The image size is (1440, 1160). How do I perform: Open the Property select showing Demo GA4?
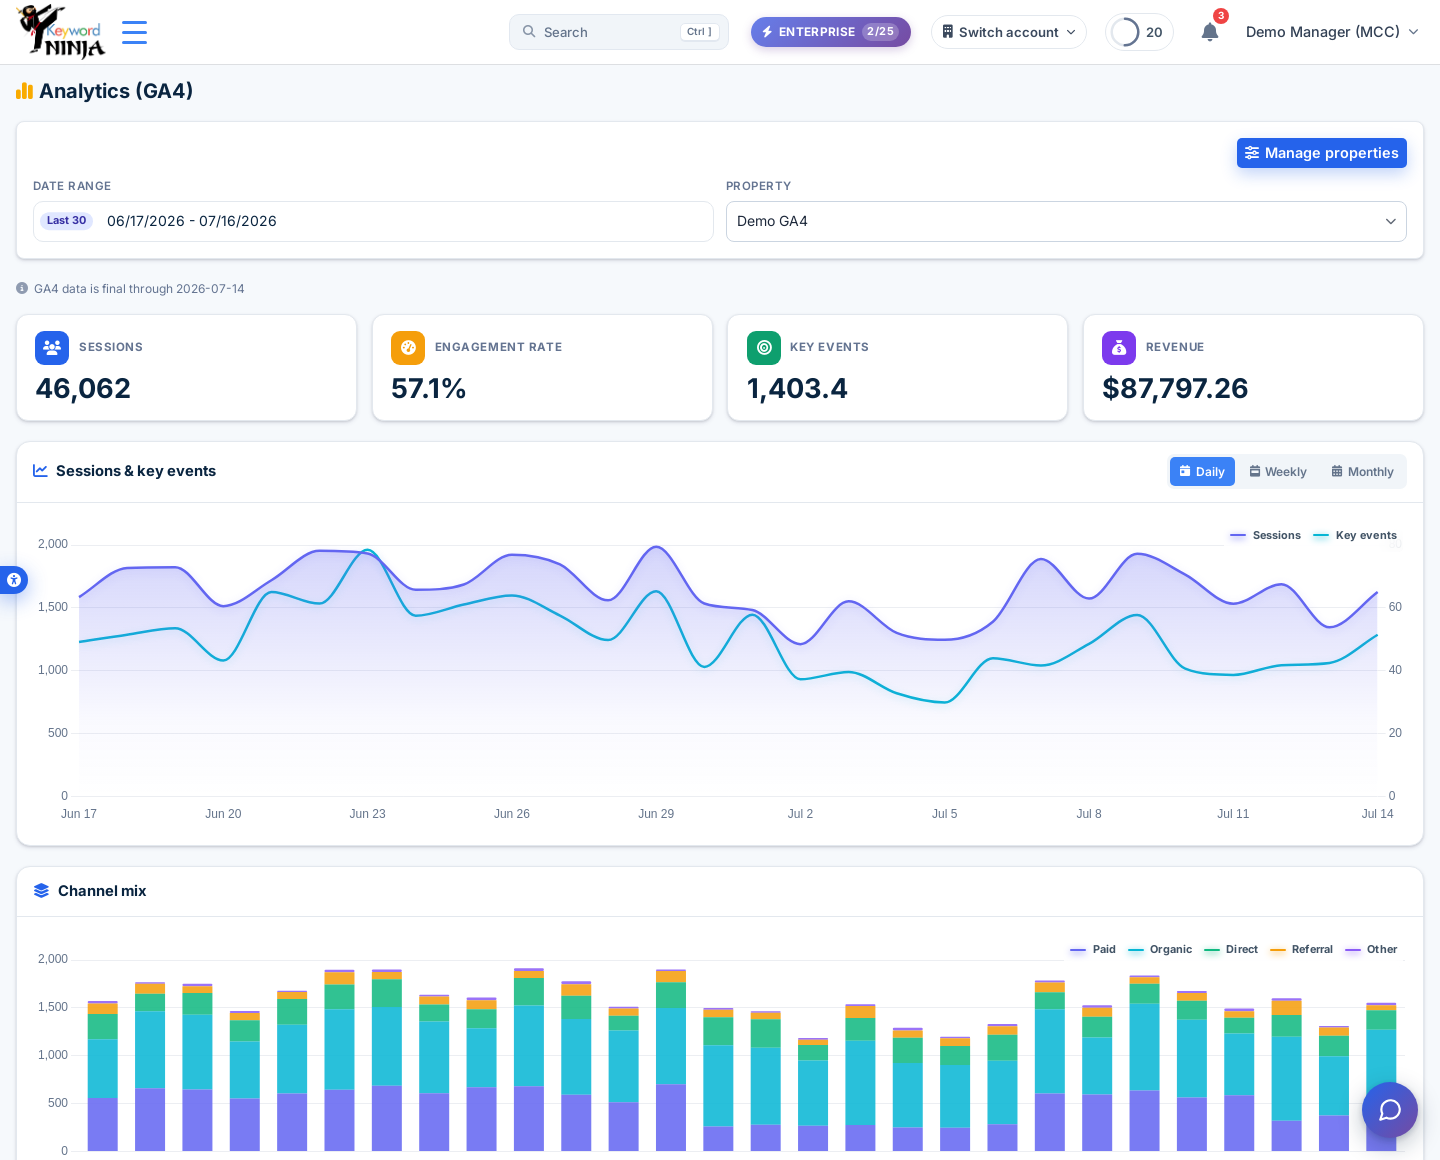1066,221
